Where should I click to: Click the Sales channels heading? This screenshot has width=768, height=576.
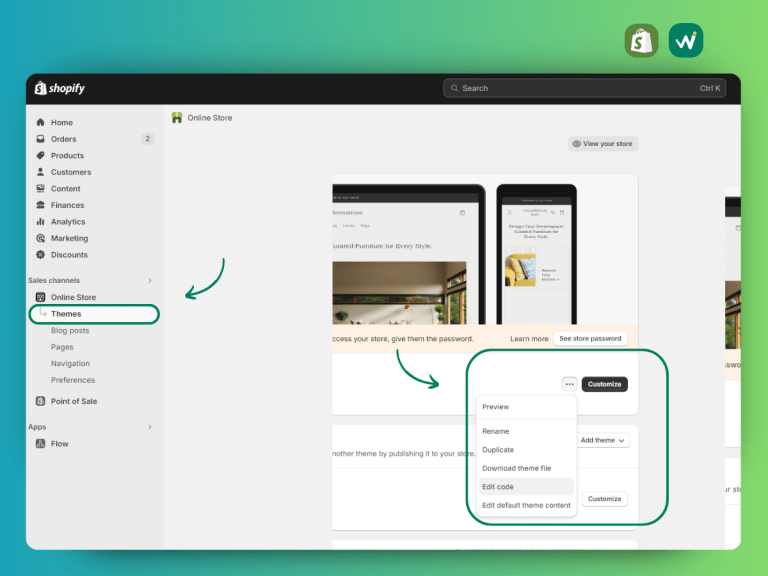click(54, 280)
